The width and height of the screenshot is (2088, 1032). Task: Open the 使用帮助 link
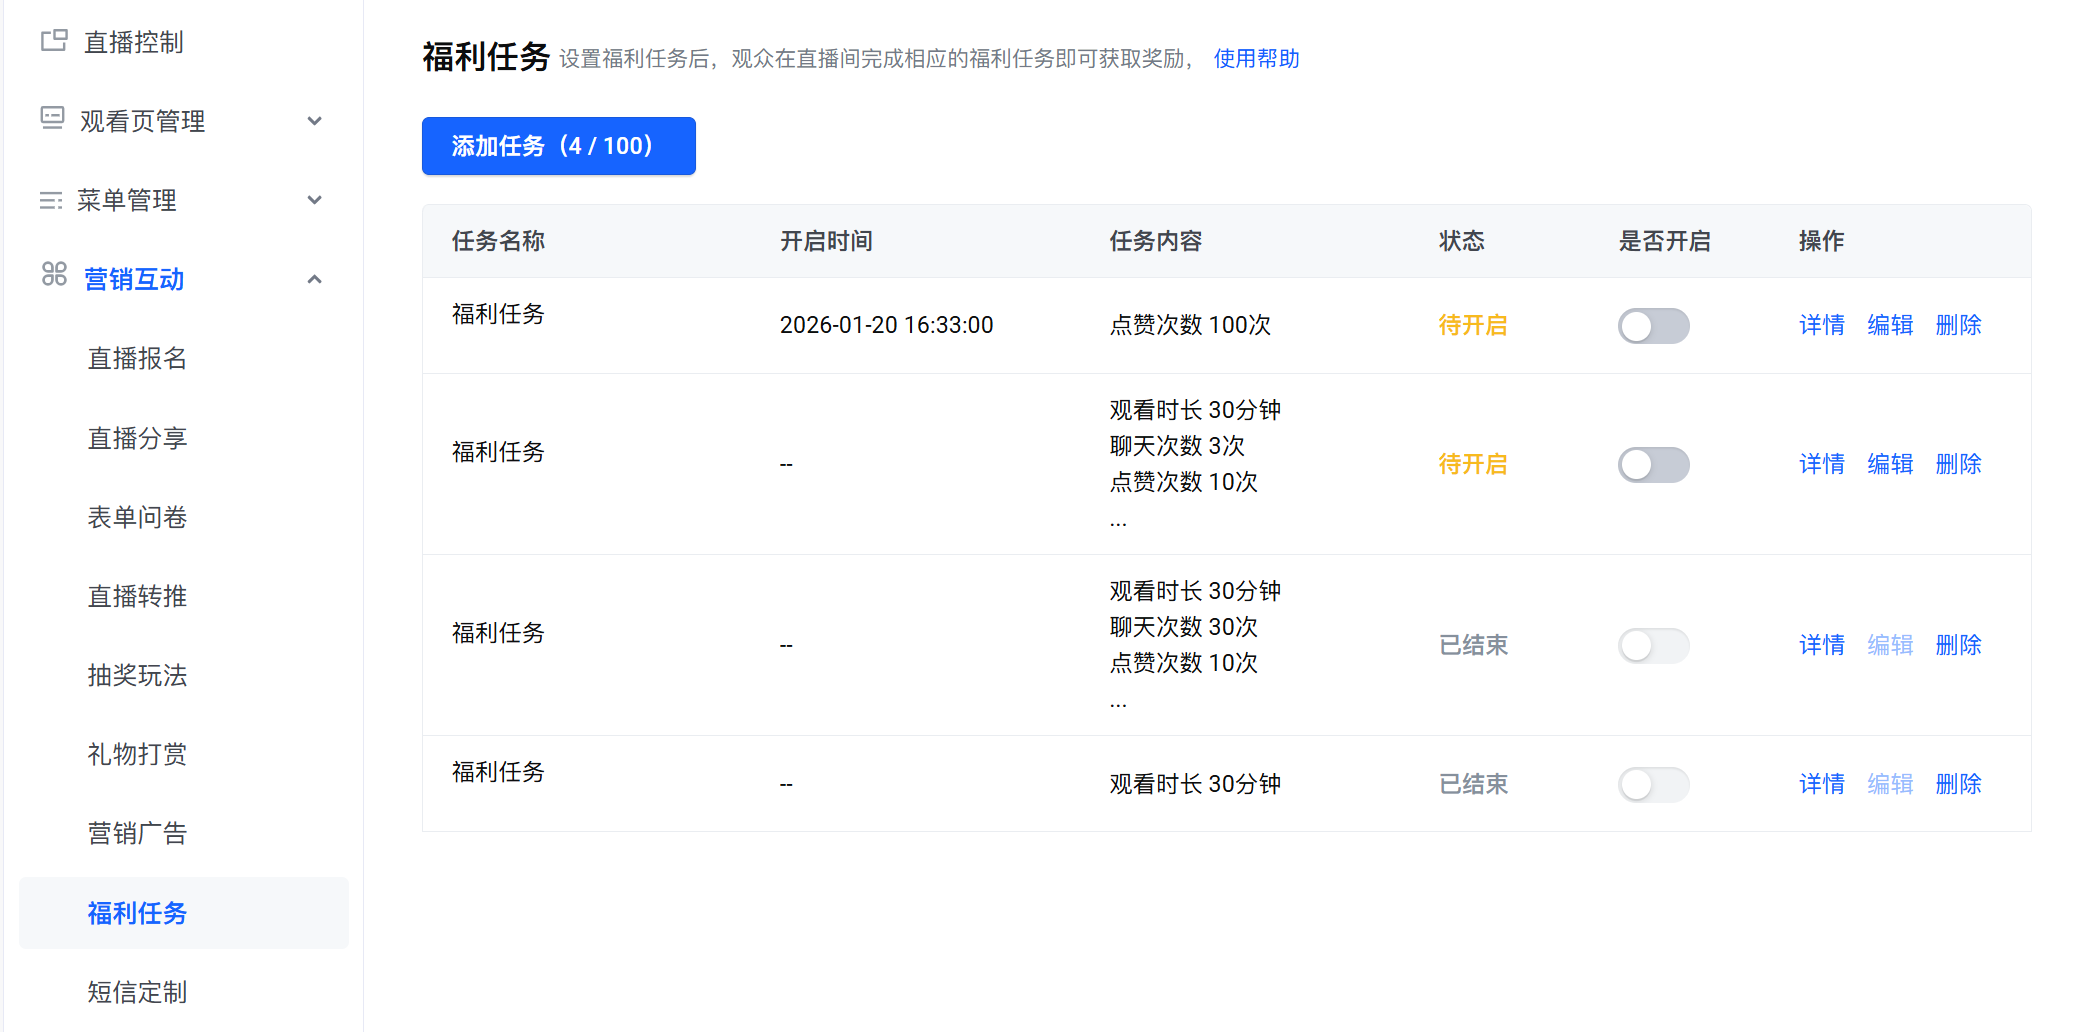coord(1256,59)
